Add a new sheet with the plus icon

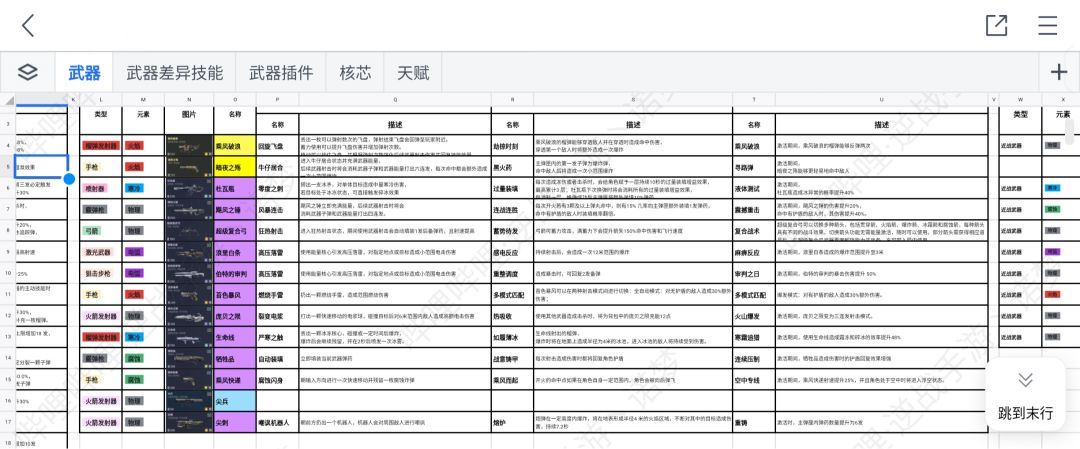coord(1059,72)
